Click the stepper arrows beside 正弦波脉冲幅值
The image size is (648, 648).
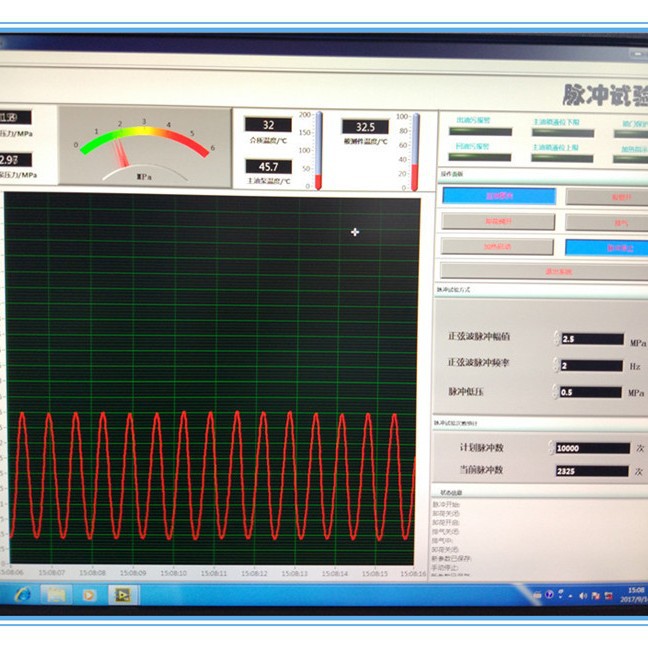(x=556, y=338)
